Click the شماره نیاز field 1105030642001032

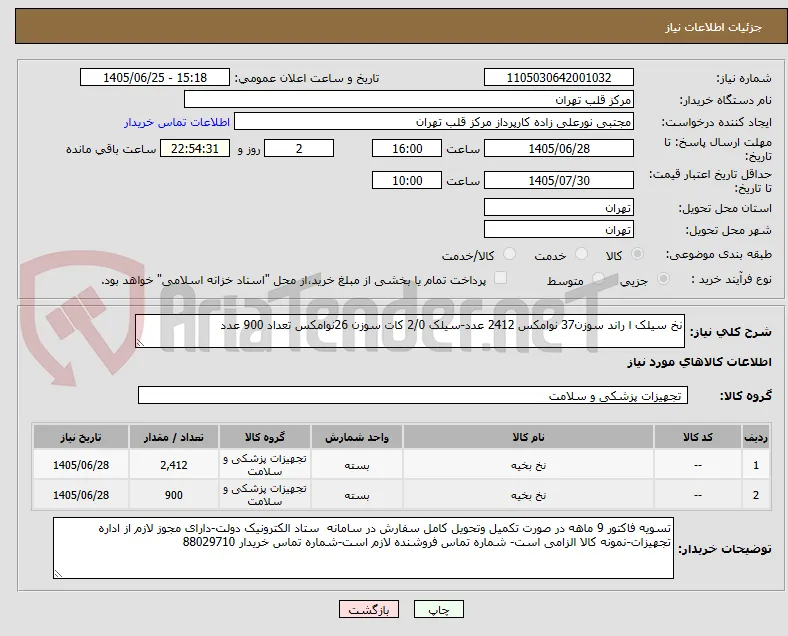(559, 77)
